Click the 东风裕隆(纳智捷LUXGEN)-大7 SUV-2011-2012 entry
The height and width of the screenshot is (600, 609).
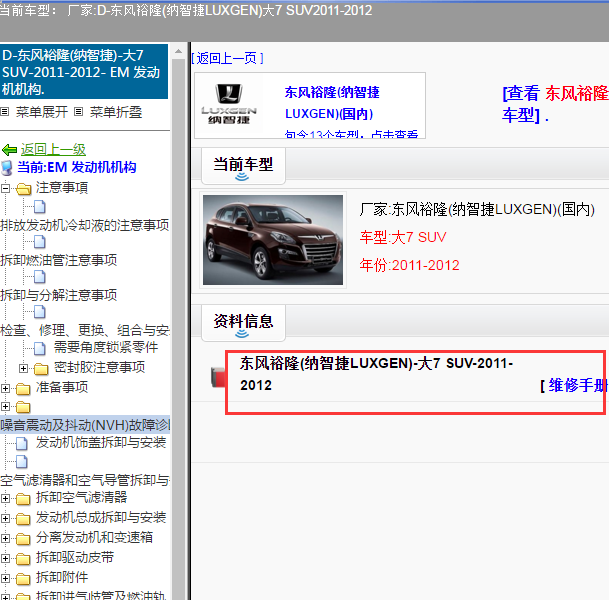point(376,374)
